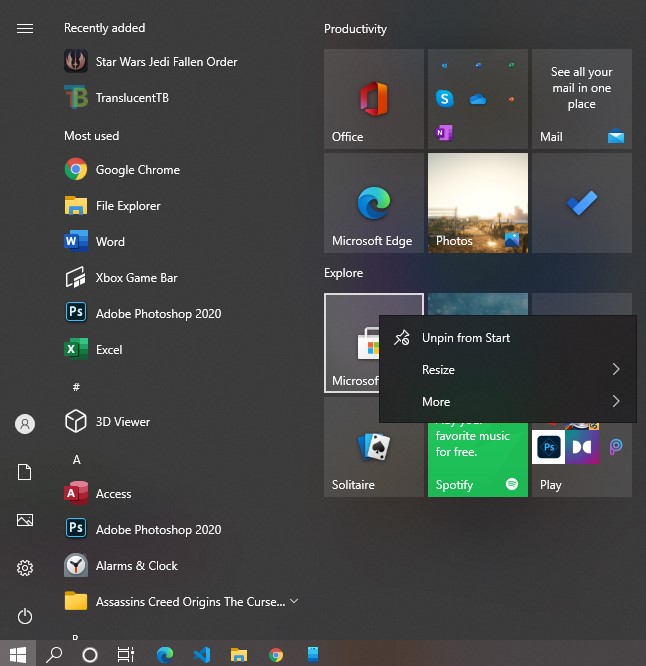Open the More submenu
Viewport: 646px width, 666px height.
point(508,401)
